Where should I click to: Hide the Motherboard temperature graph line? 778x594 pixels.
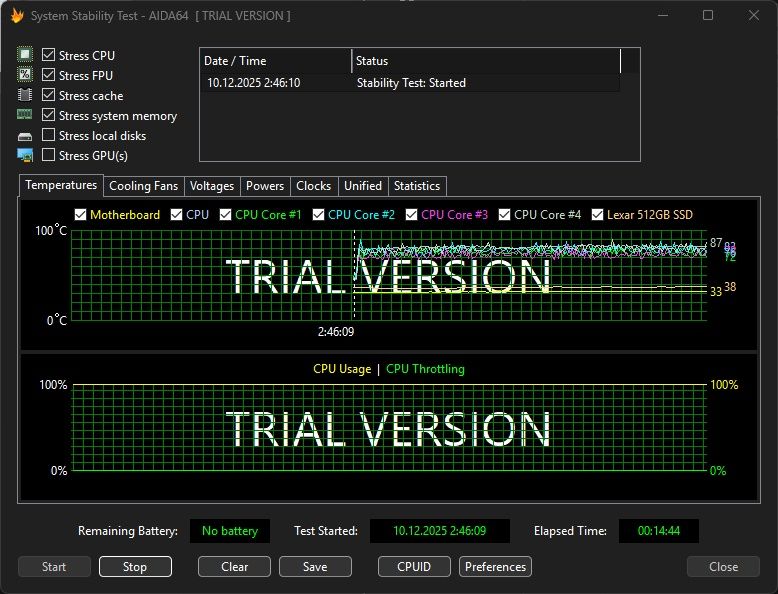click(x=80, y=214)
